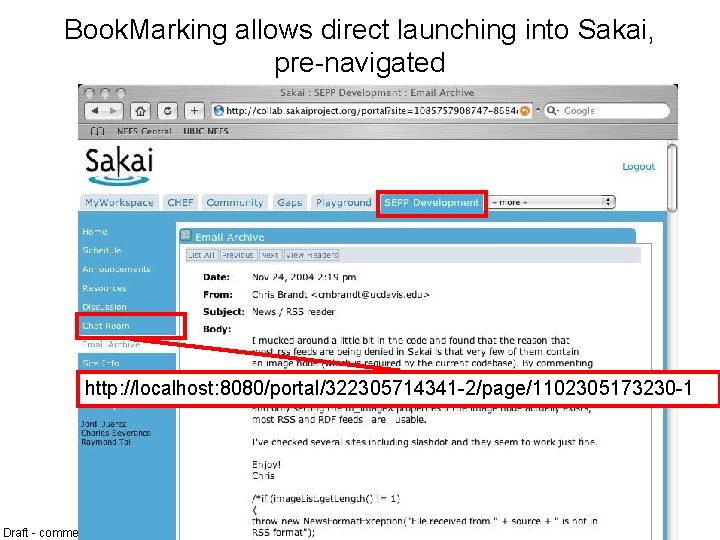
Task: Click user name Jordi Juarez
Action: click(x=103, y=424)
